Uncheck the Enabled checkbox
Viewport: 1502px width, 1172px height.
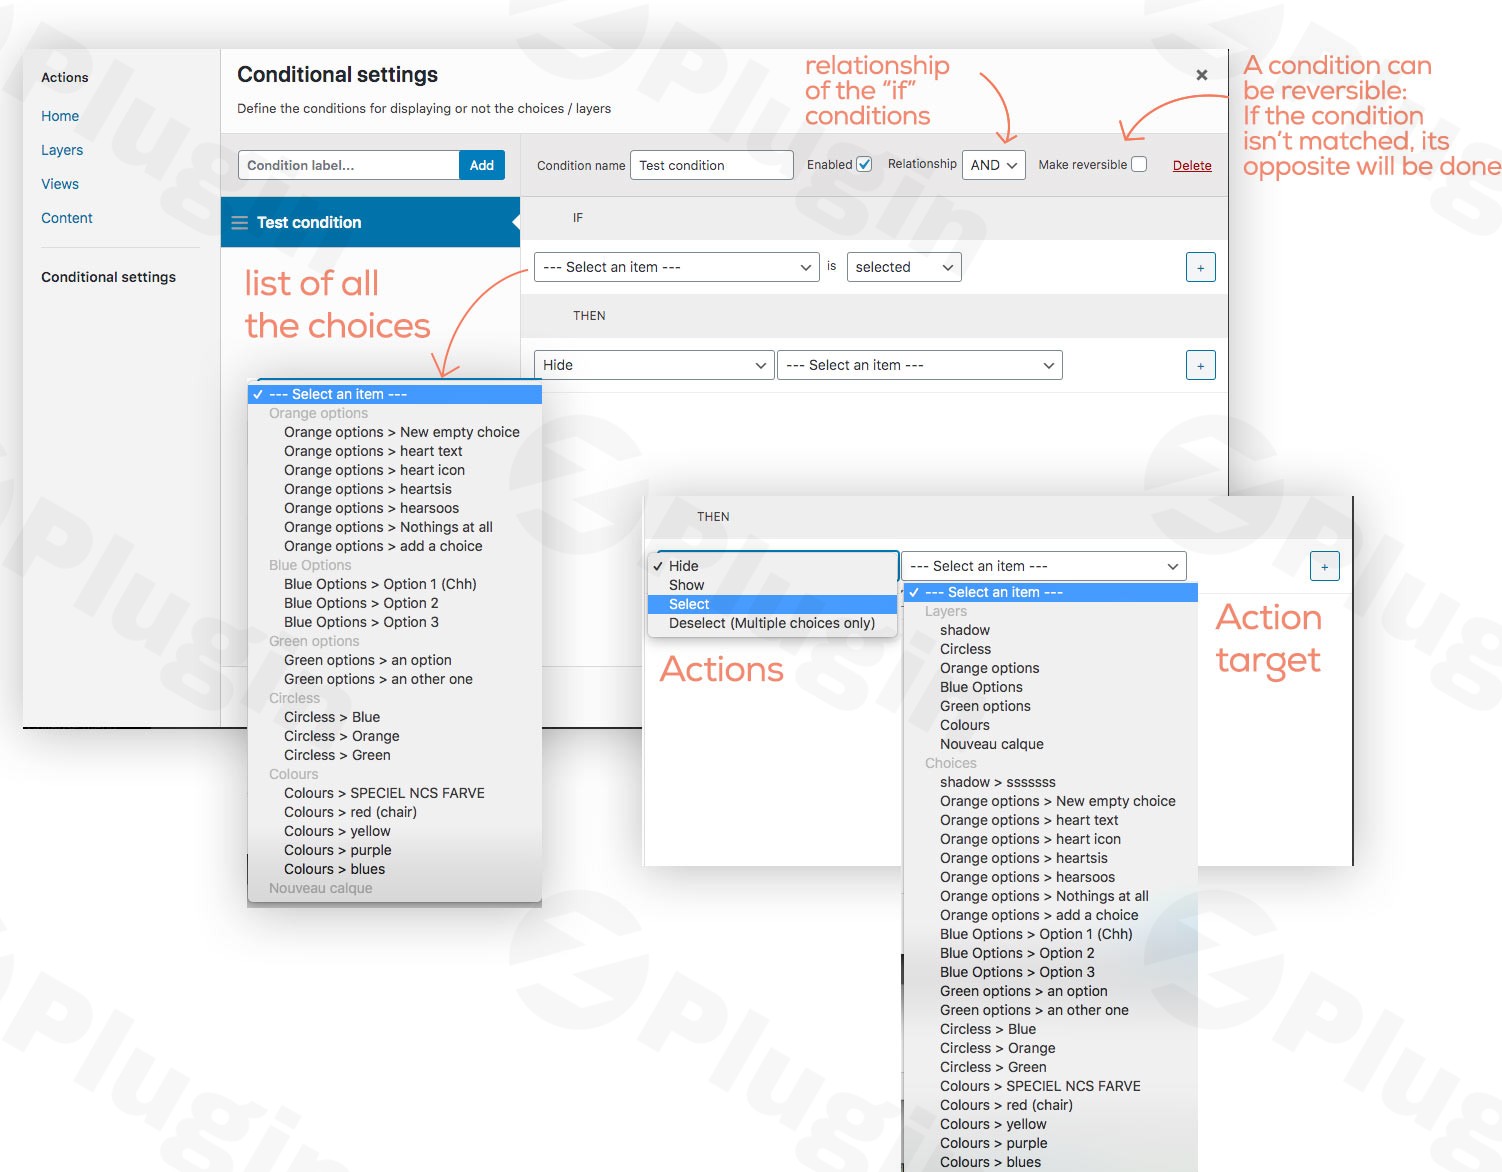point(864,163)
